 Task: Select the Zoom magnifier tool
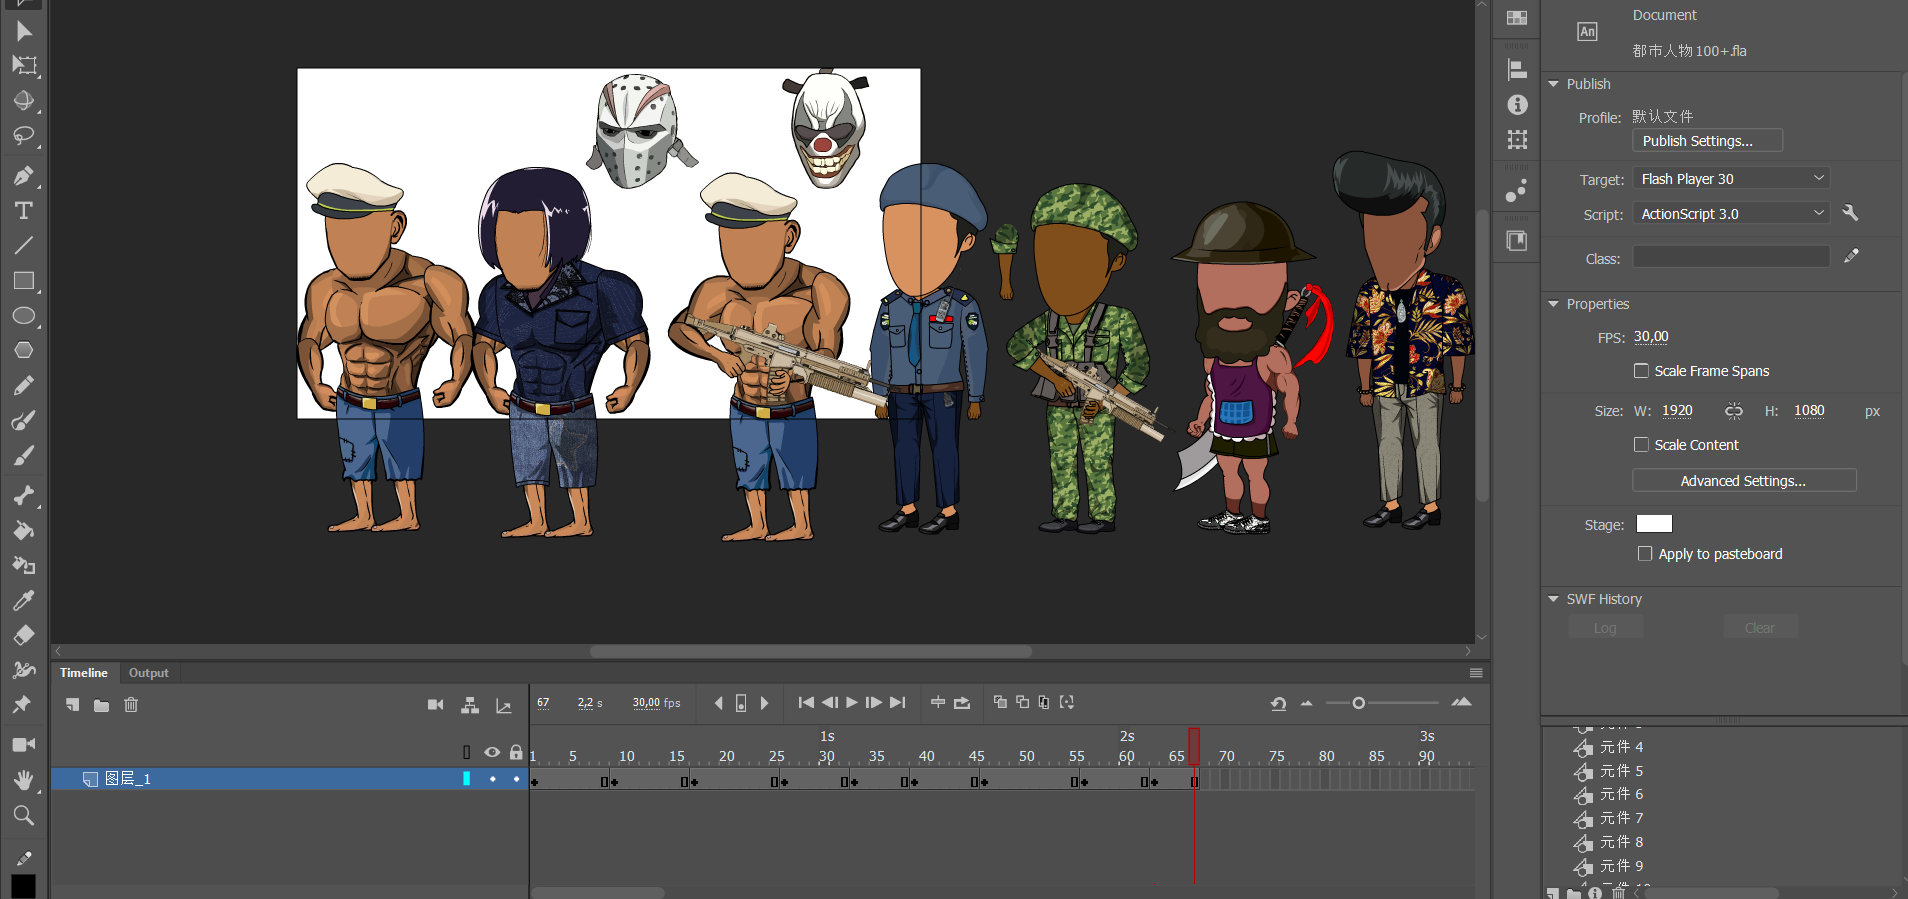coord(24,815)
